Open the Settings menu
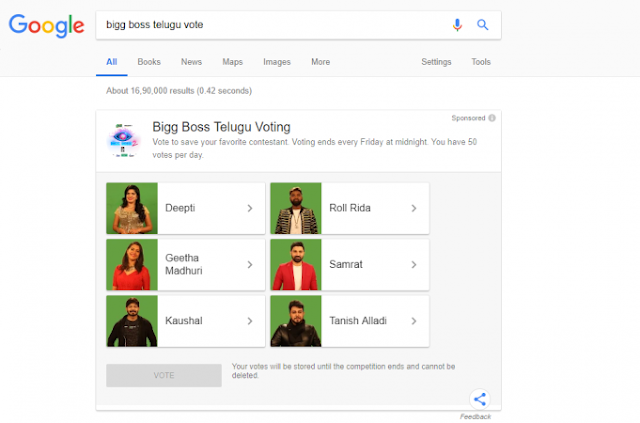Viewport: 640px width, 423px height. point(436,62)
